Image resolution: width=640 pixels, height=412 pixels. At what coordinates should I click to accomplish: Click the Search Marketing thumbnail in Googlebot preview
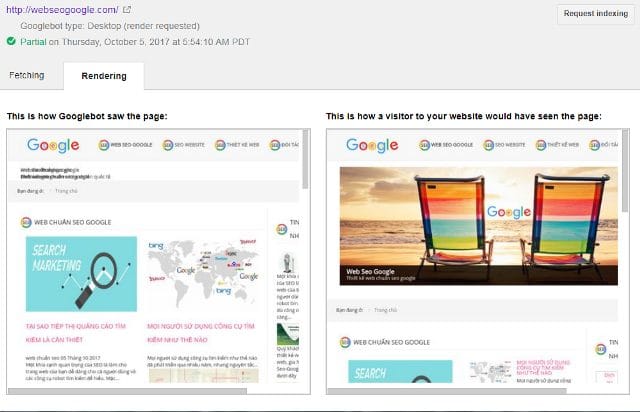(x=81, y=274)
